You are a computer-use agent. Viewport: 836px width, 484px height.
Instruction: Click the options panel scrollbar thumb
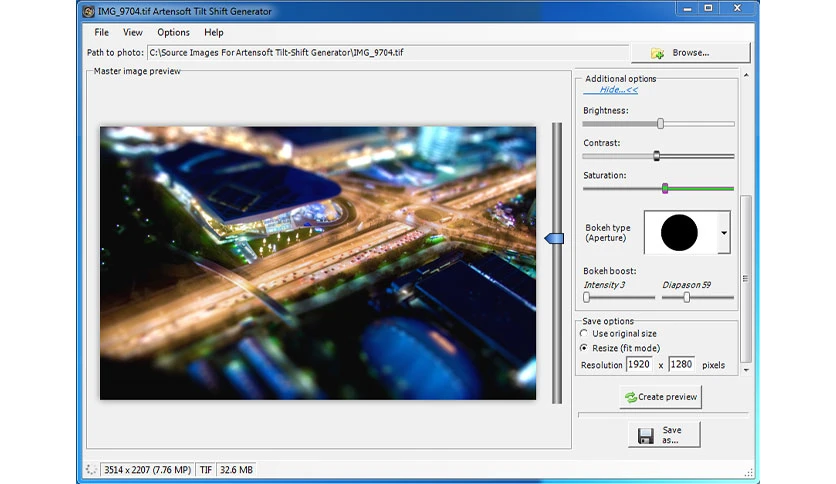[746, 279]
